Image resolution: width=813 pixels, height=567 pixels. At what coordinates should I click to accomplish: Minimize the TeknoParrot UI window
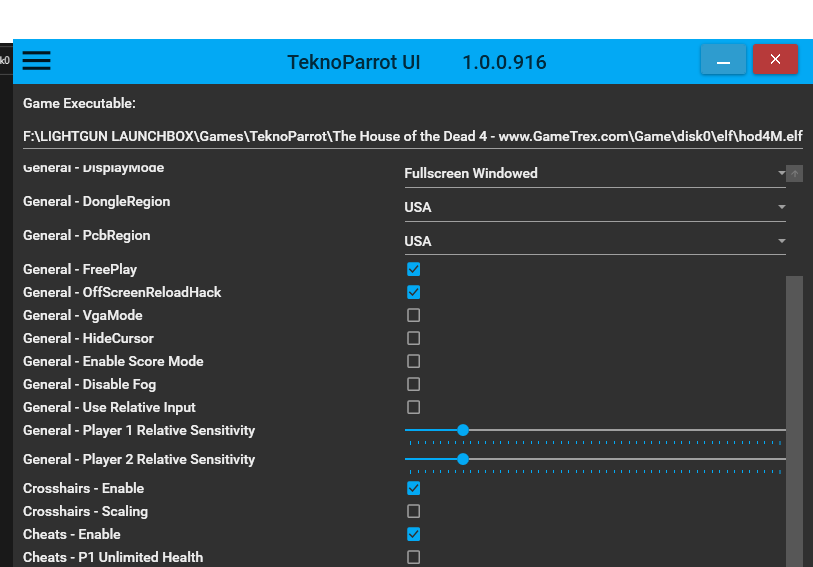click(x=723, y=61)
